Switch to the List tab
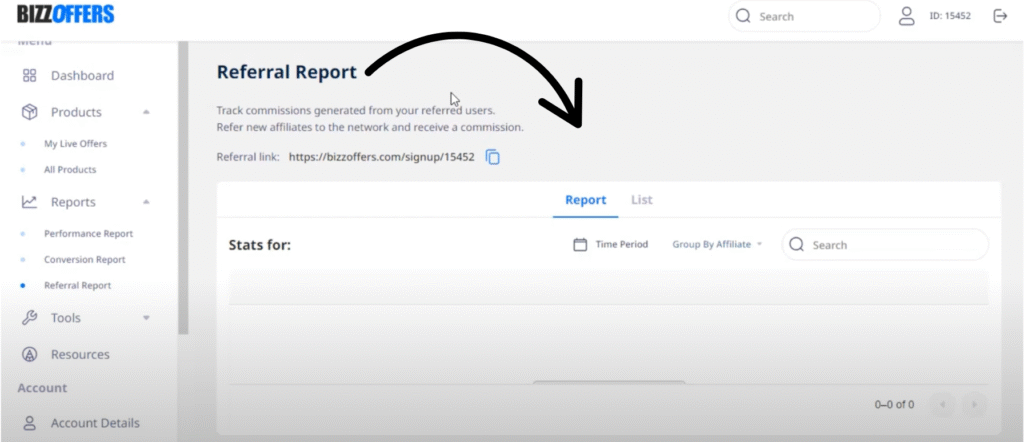The image size is (1024, 442). pos(641,200)
